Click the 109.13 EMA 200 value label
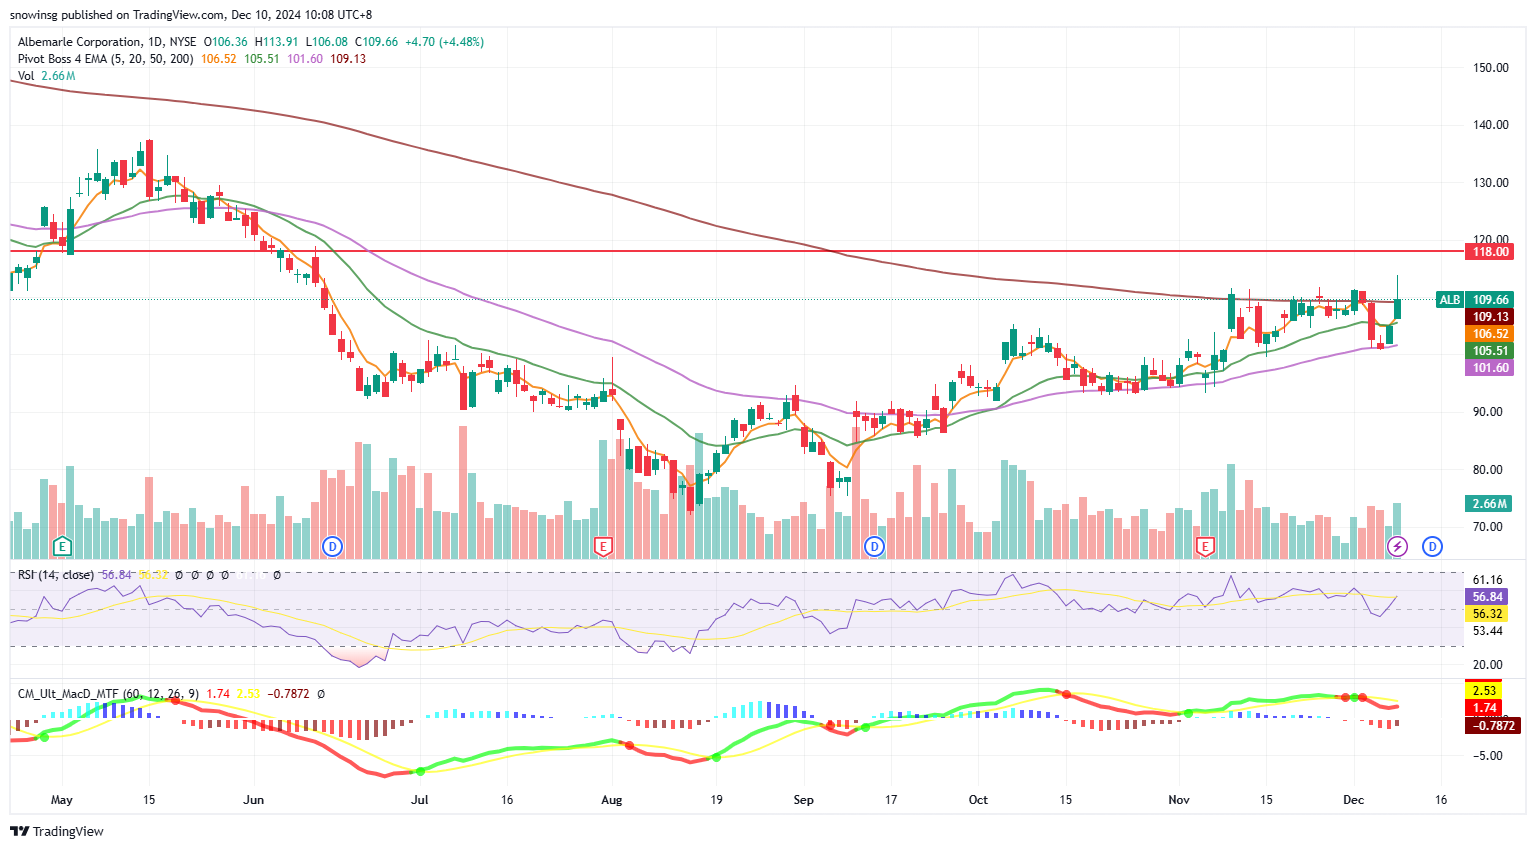Screen dimensions: 1536x849 coord(1490,317)
